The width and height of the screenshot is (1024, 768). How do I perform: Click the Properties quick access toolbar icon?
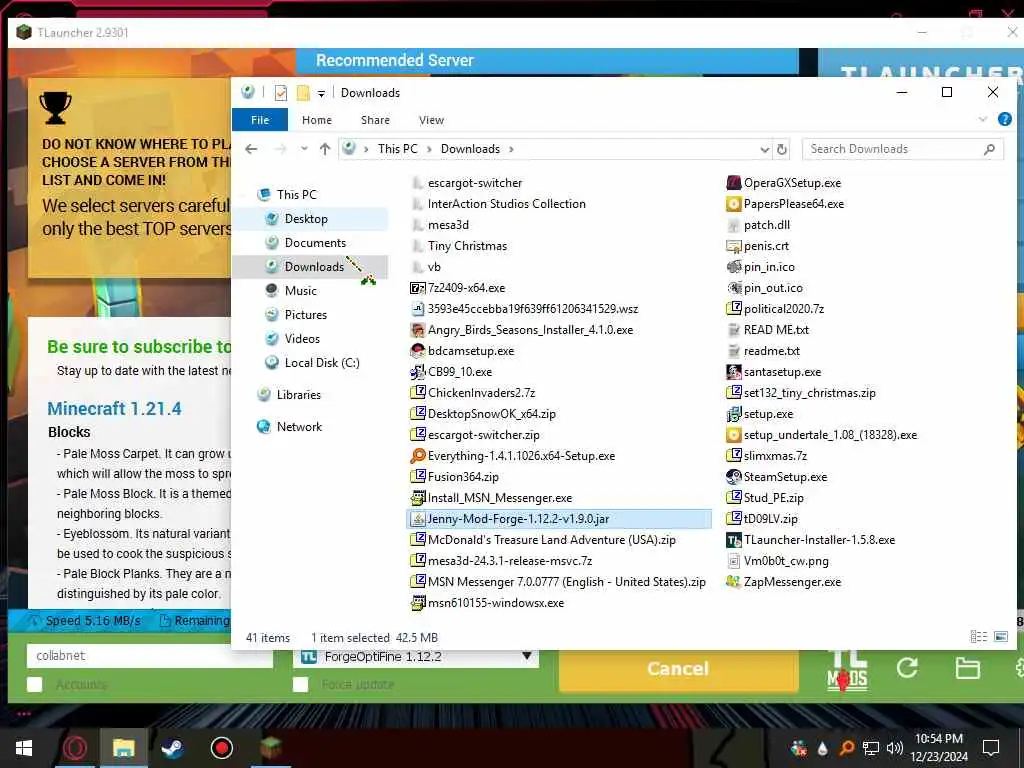(x=281, y=93)
